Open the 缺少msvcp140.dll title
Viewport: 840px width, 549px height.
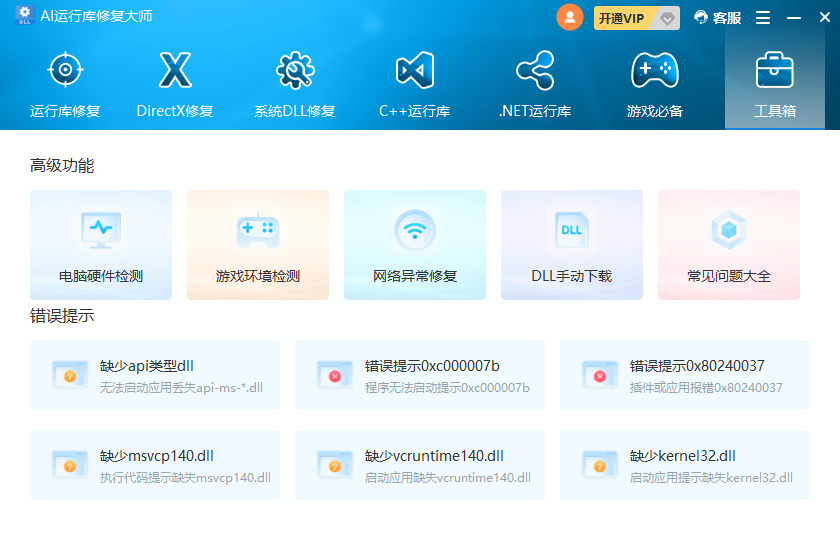point(156,456)
